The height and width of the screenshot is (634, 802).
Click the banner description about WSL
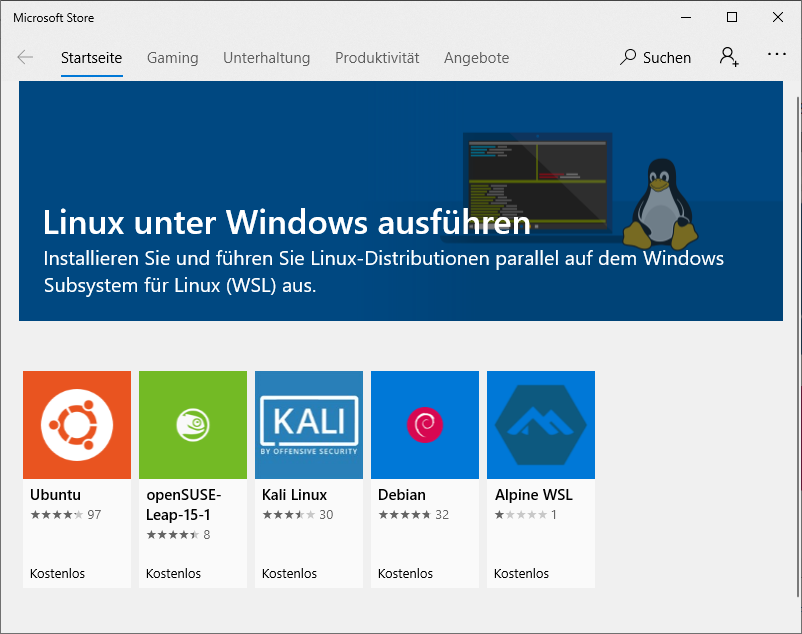[384, 272]
